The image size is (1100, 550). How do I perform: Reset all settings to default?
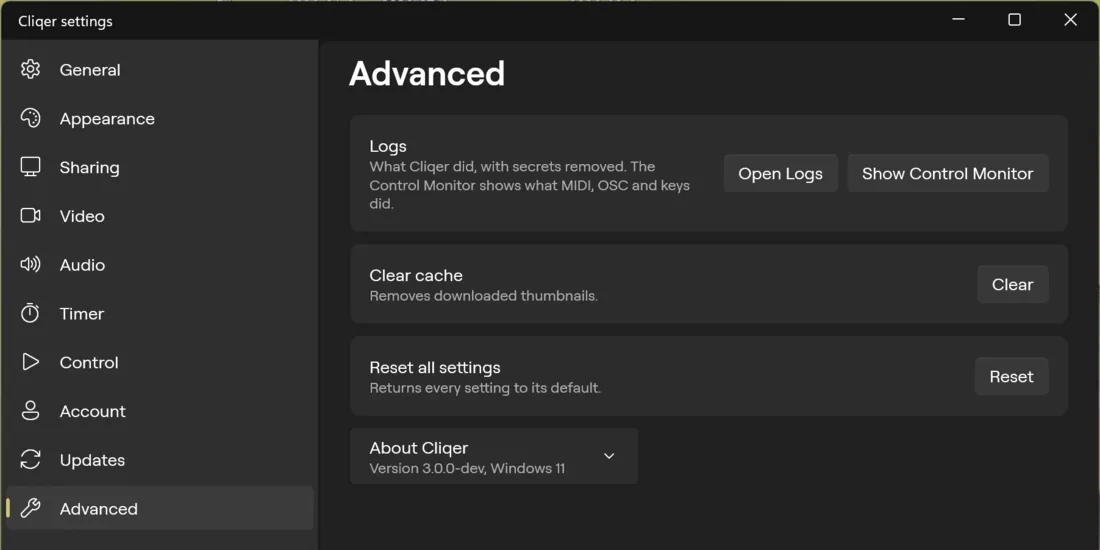1012,376
